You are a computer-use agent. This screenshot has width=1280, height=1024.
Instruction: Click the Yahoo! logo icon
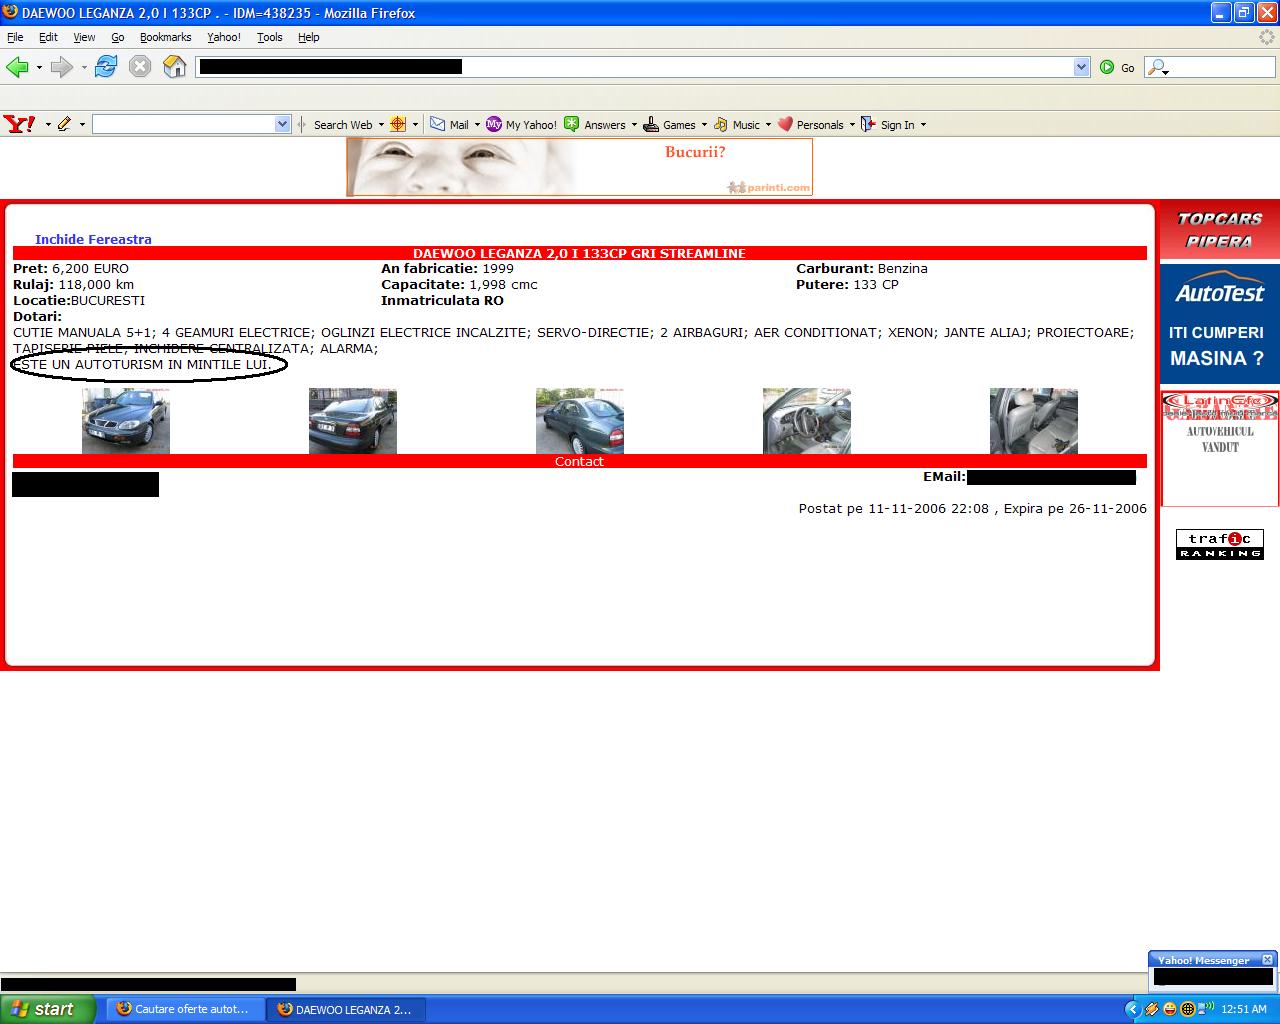[19, 124]
